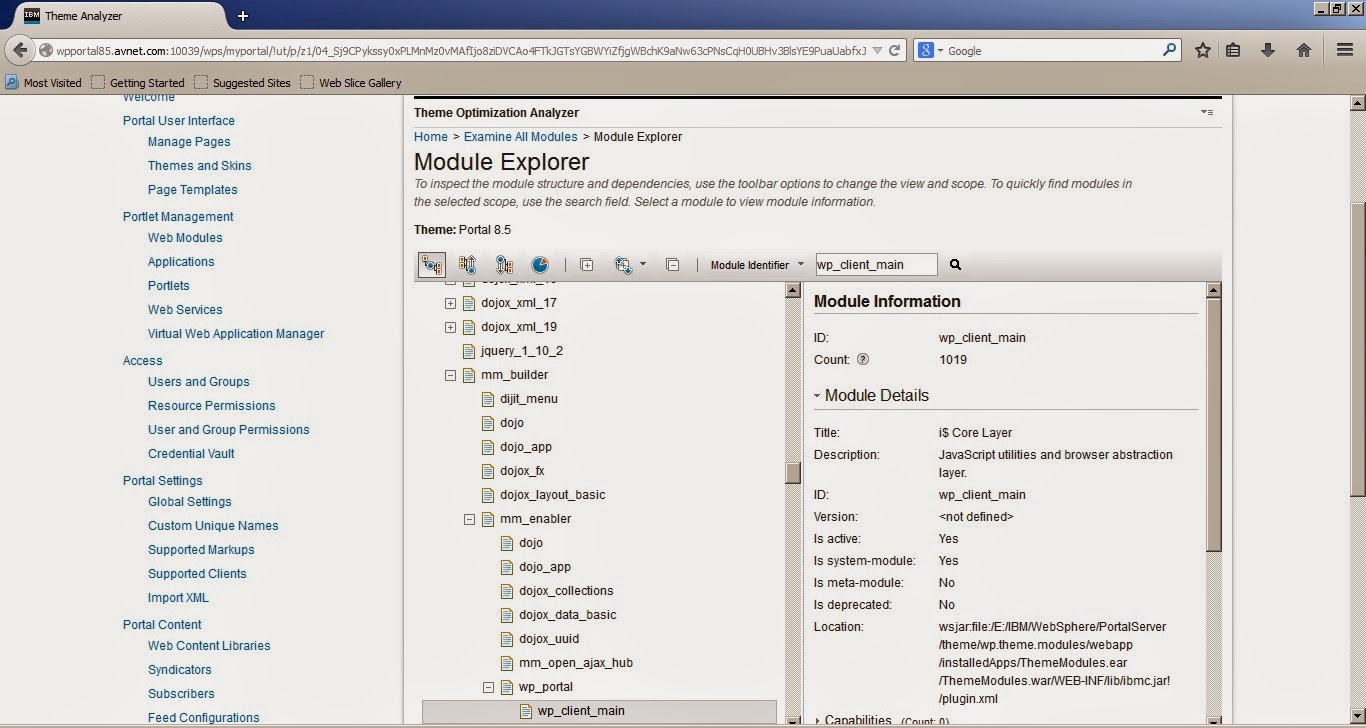Collapse the mm_enabler tree node

coord(469,519)
